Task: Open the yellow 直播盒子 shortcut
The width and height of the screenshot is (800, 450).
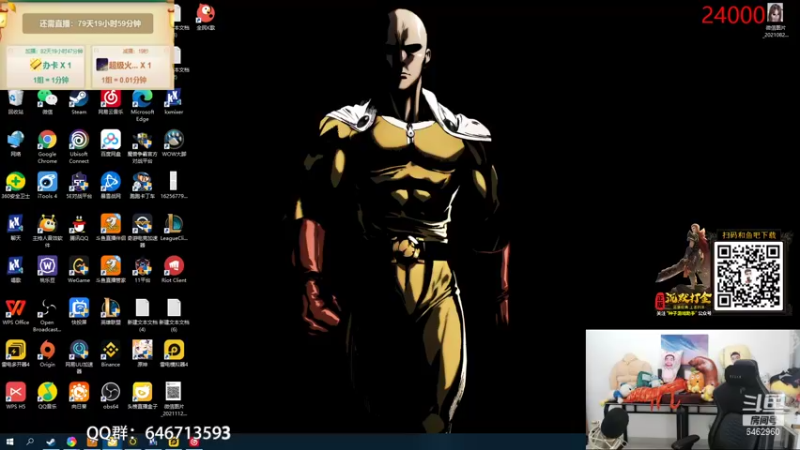Action: pyautogui.click(x=142, y=396)
